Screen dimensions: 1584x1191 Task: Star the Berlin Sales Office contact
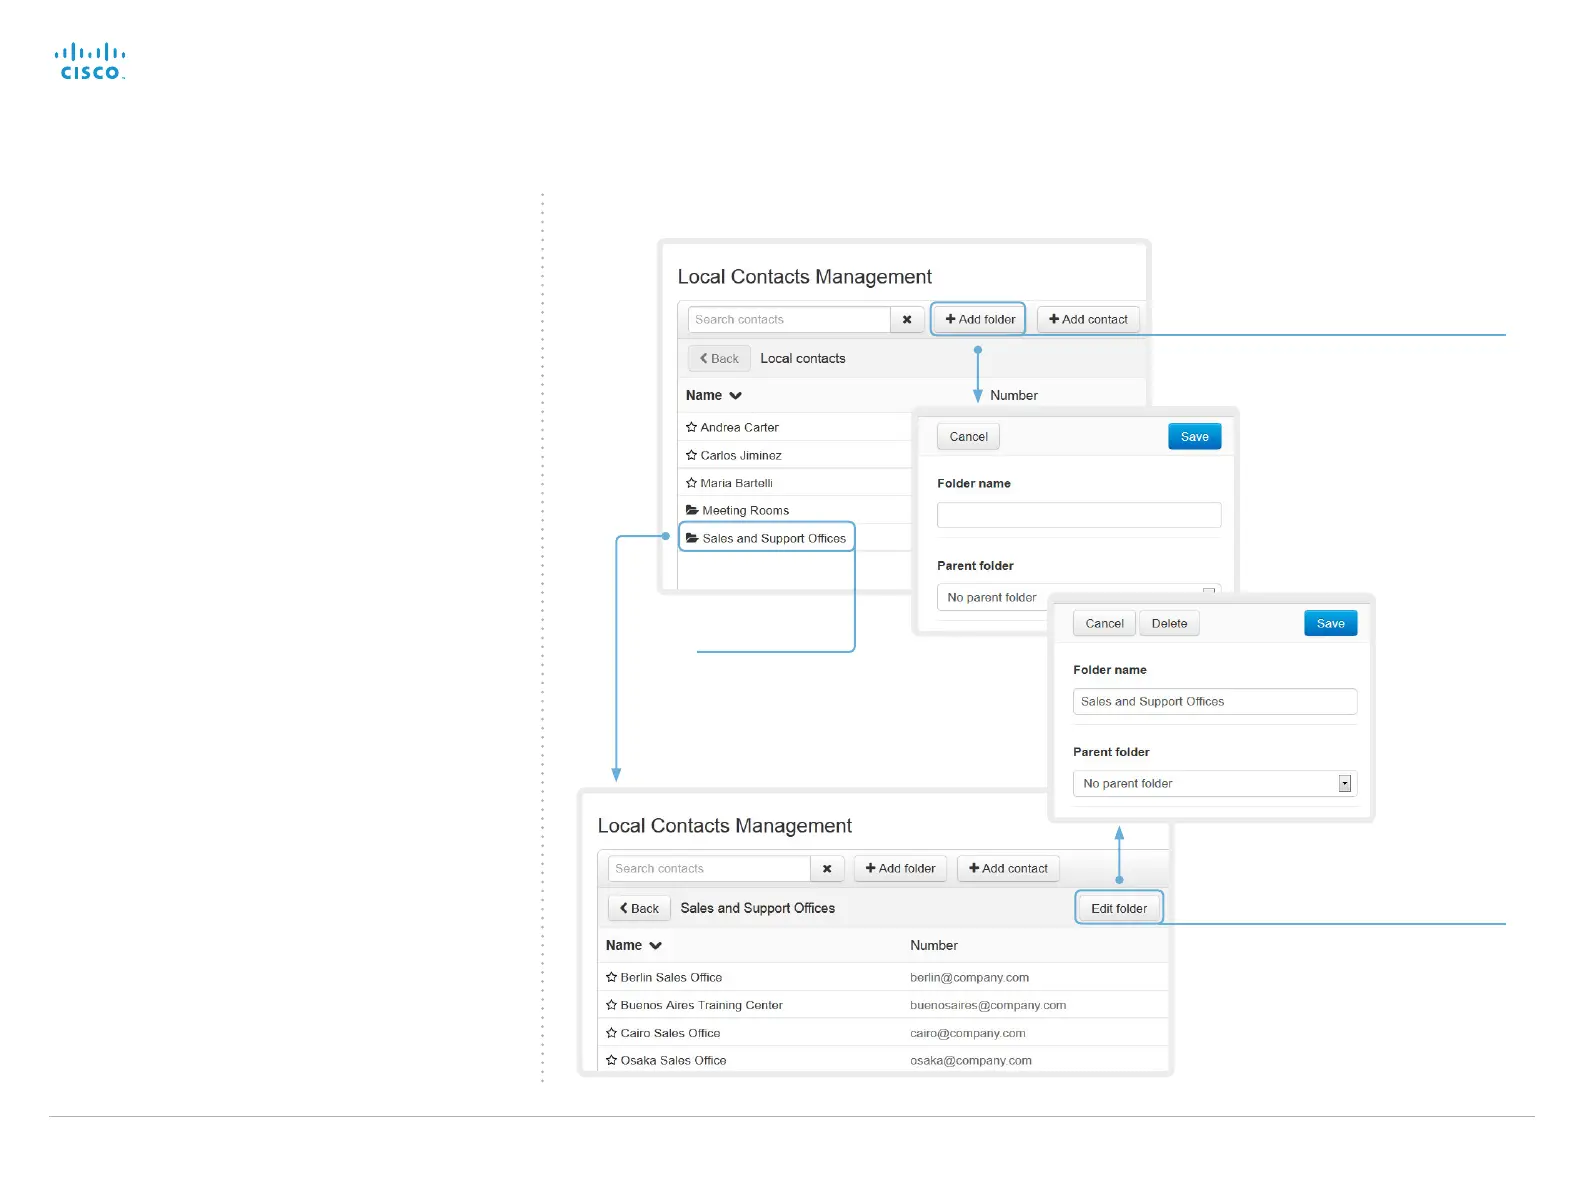(x=611, y=977)
